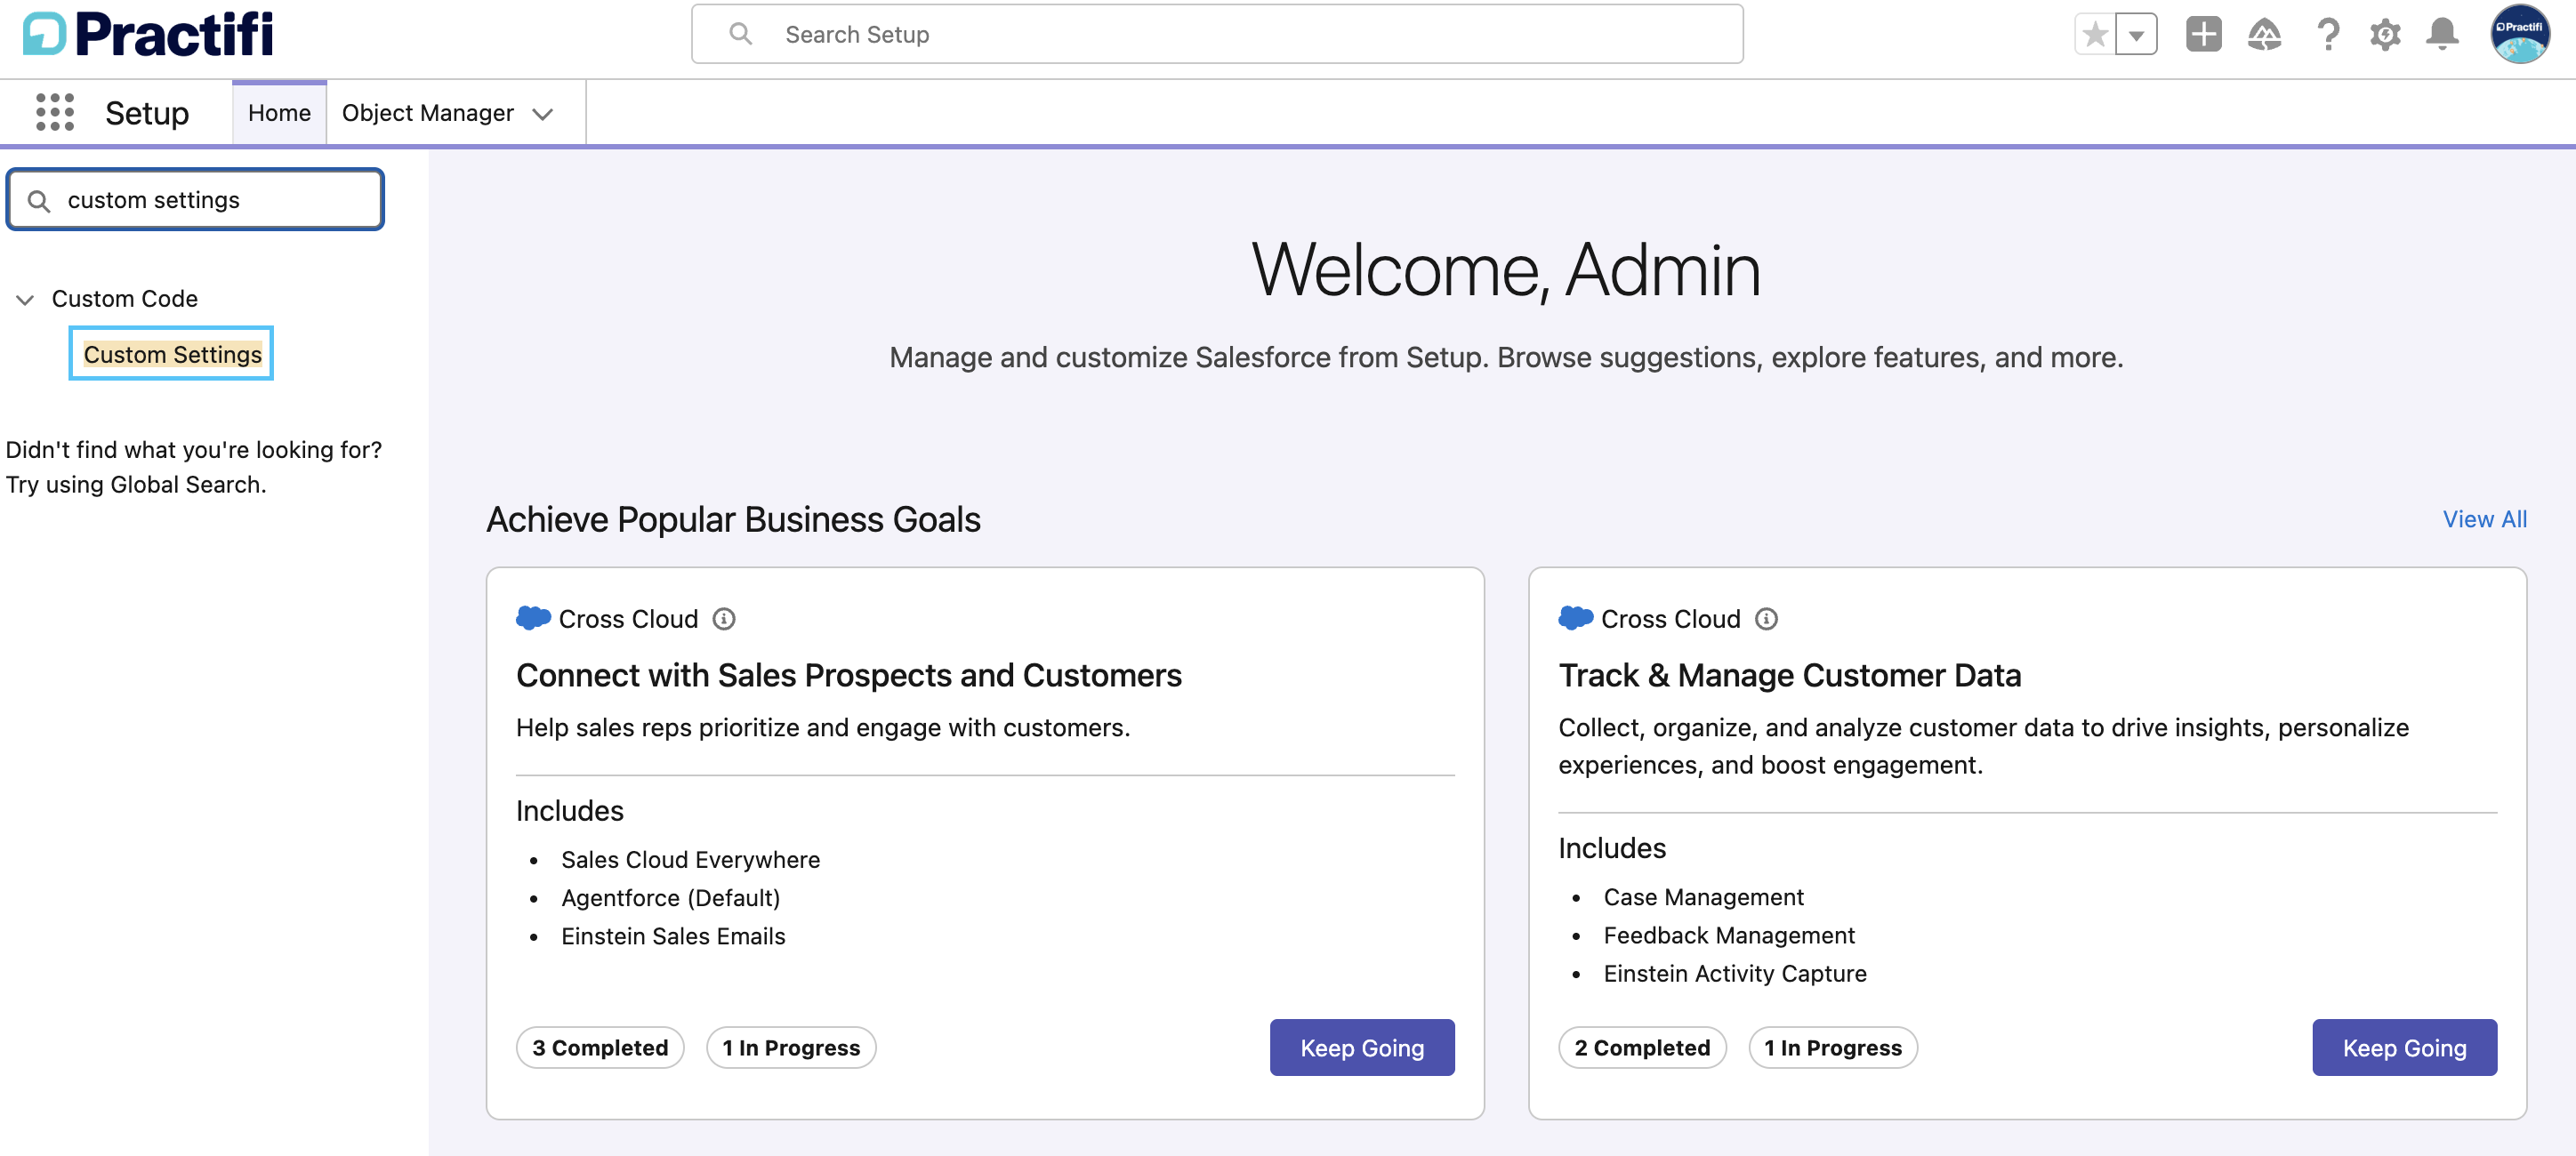This screenshot has width=2576, height=1156.
Task: Click the Sales Cloud Everywhere item
Action: [x=690, y=859]
